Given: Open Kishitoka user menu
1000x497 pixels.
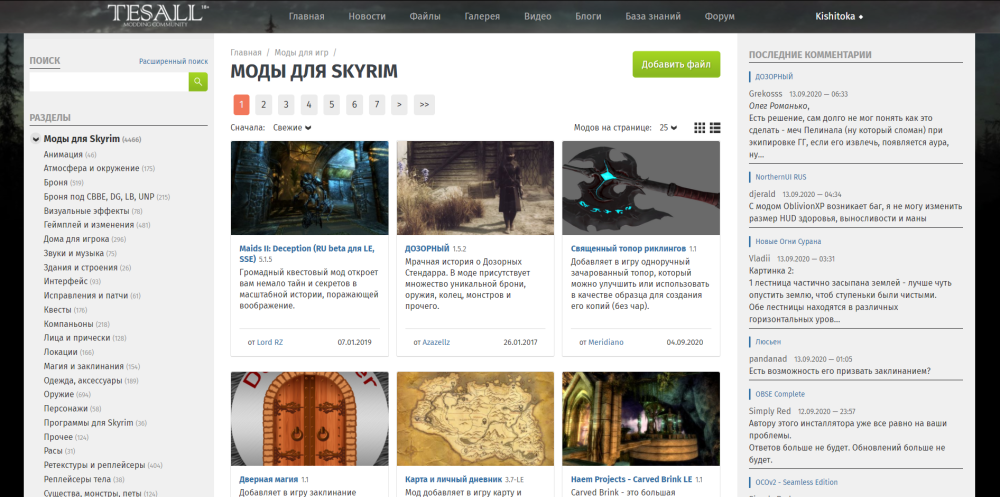Looking at the screenshot, I should pyautogui.click(x=839, y=17).
